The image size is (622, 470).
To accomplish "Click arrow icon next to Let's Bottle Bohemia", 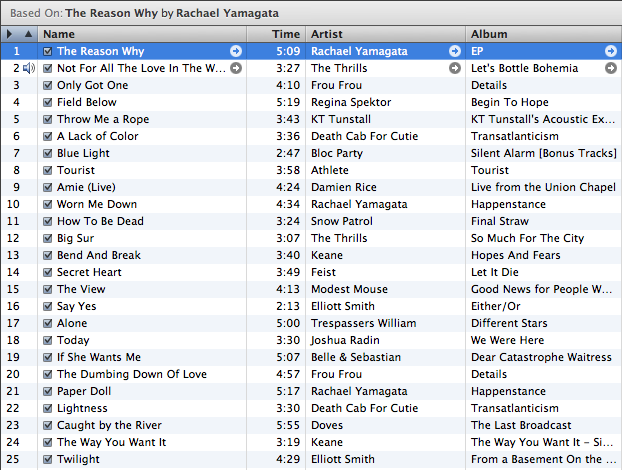I will (x=611, y=68).
